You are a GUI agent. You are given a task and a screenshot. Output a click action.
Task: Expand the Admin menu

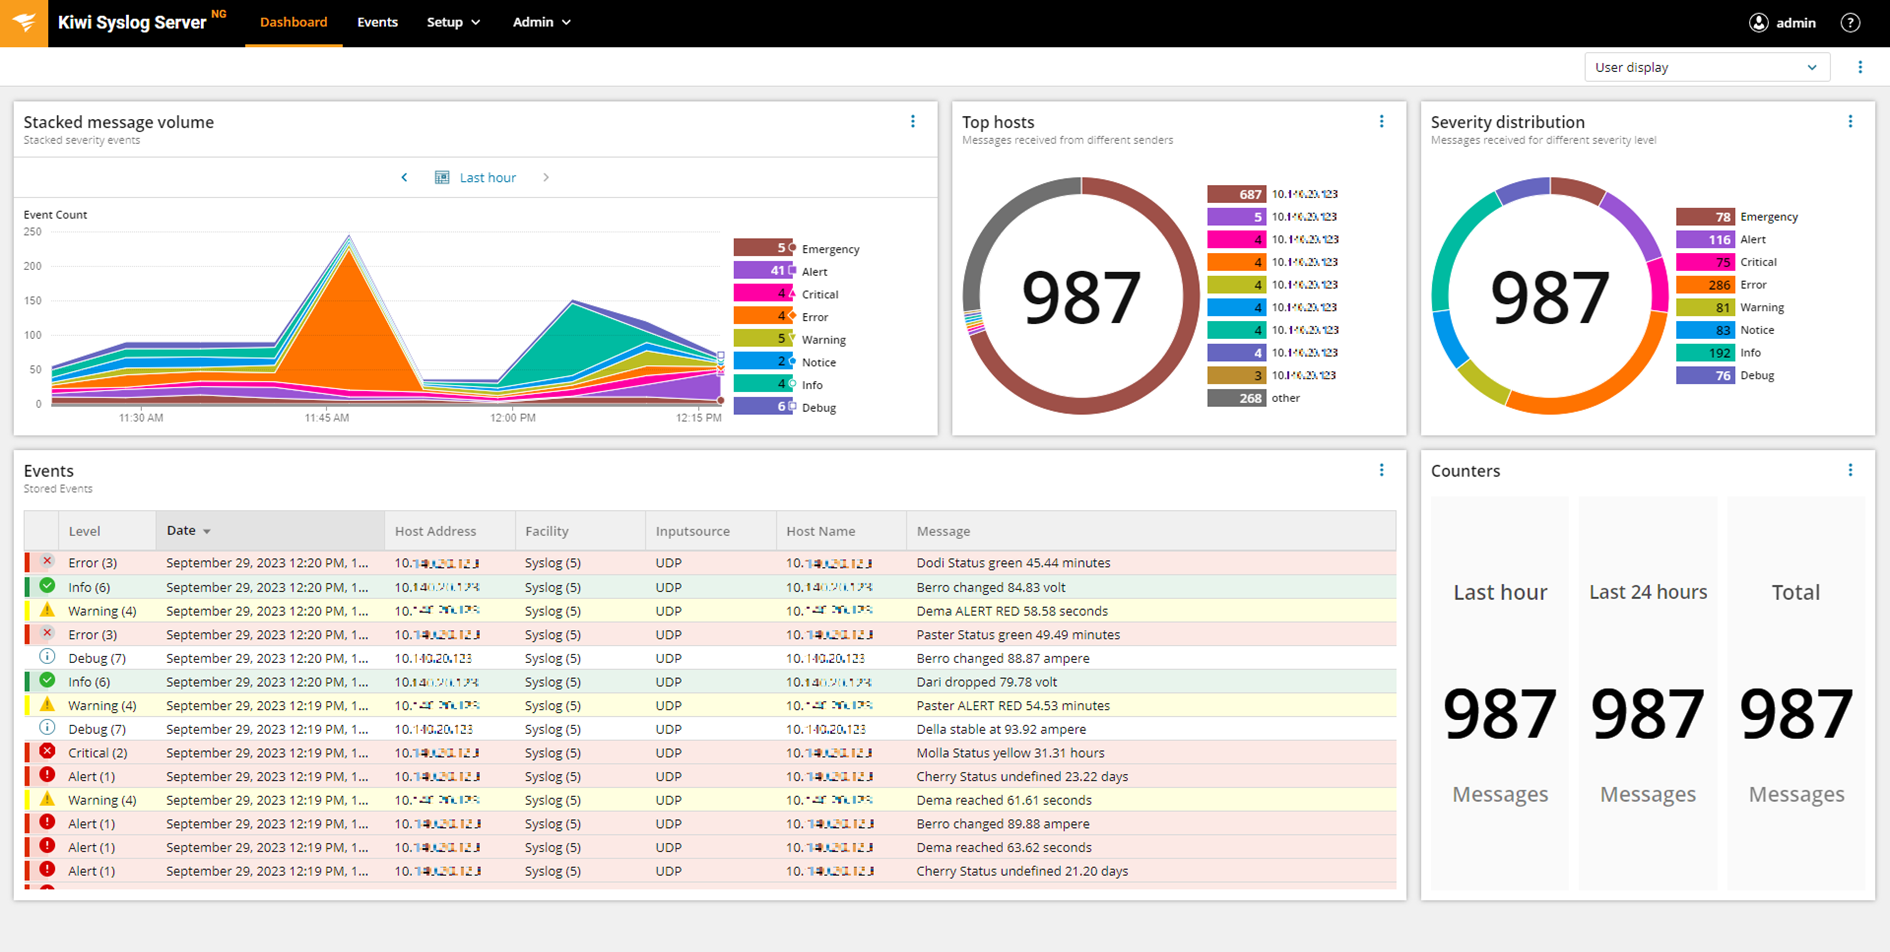[542, 23]
